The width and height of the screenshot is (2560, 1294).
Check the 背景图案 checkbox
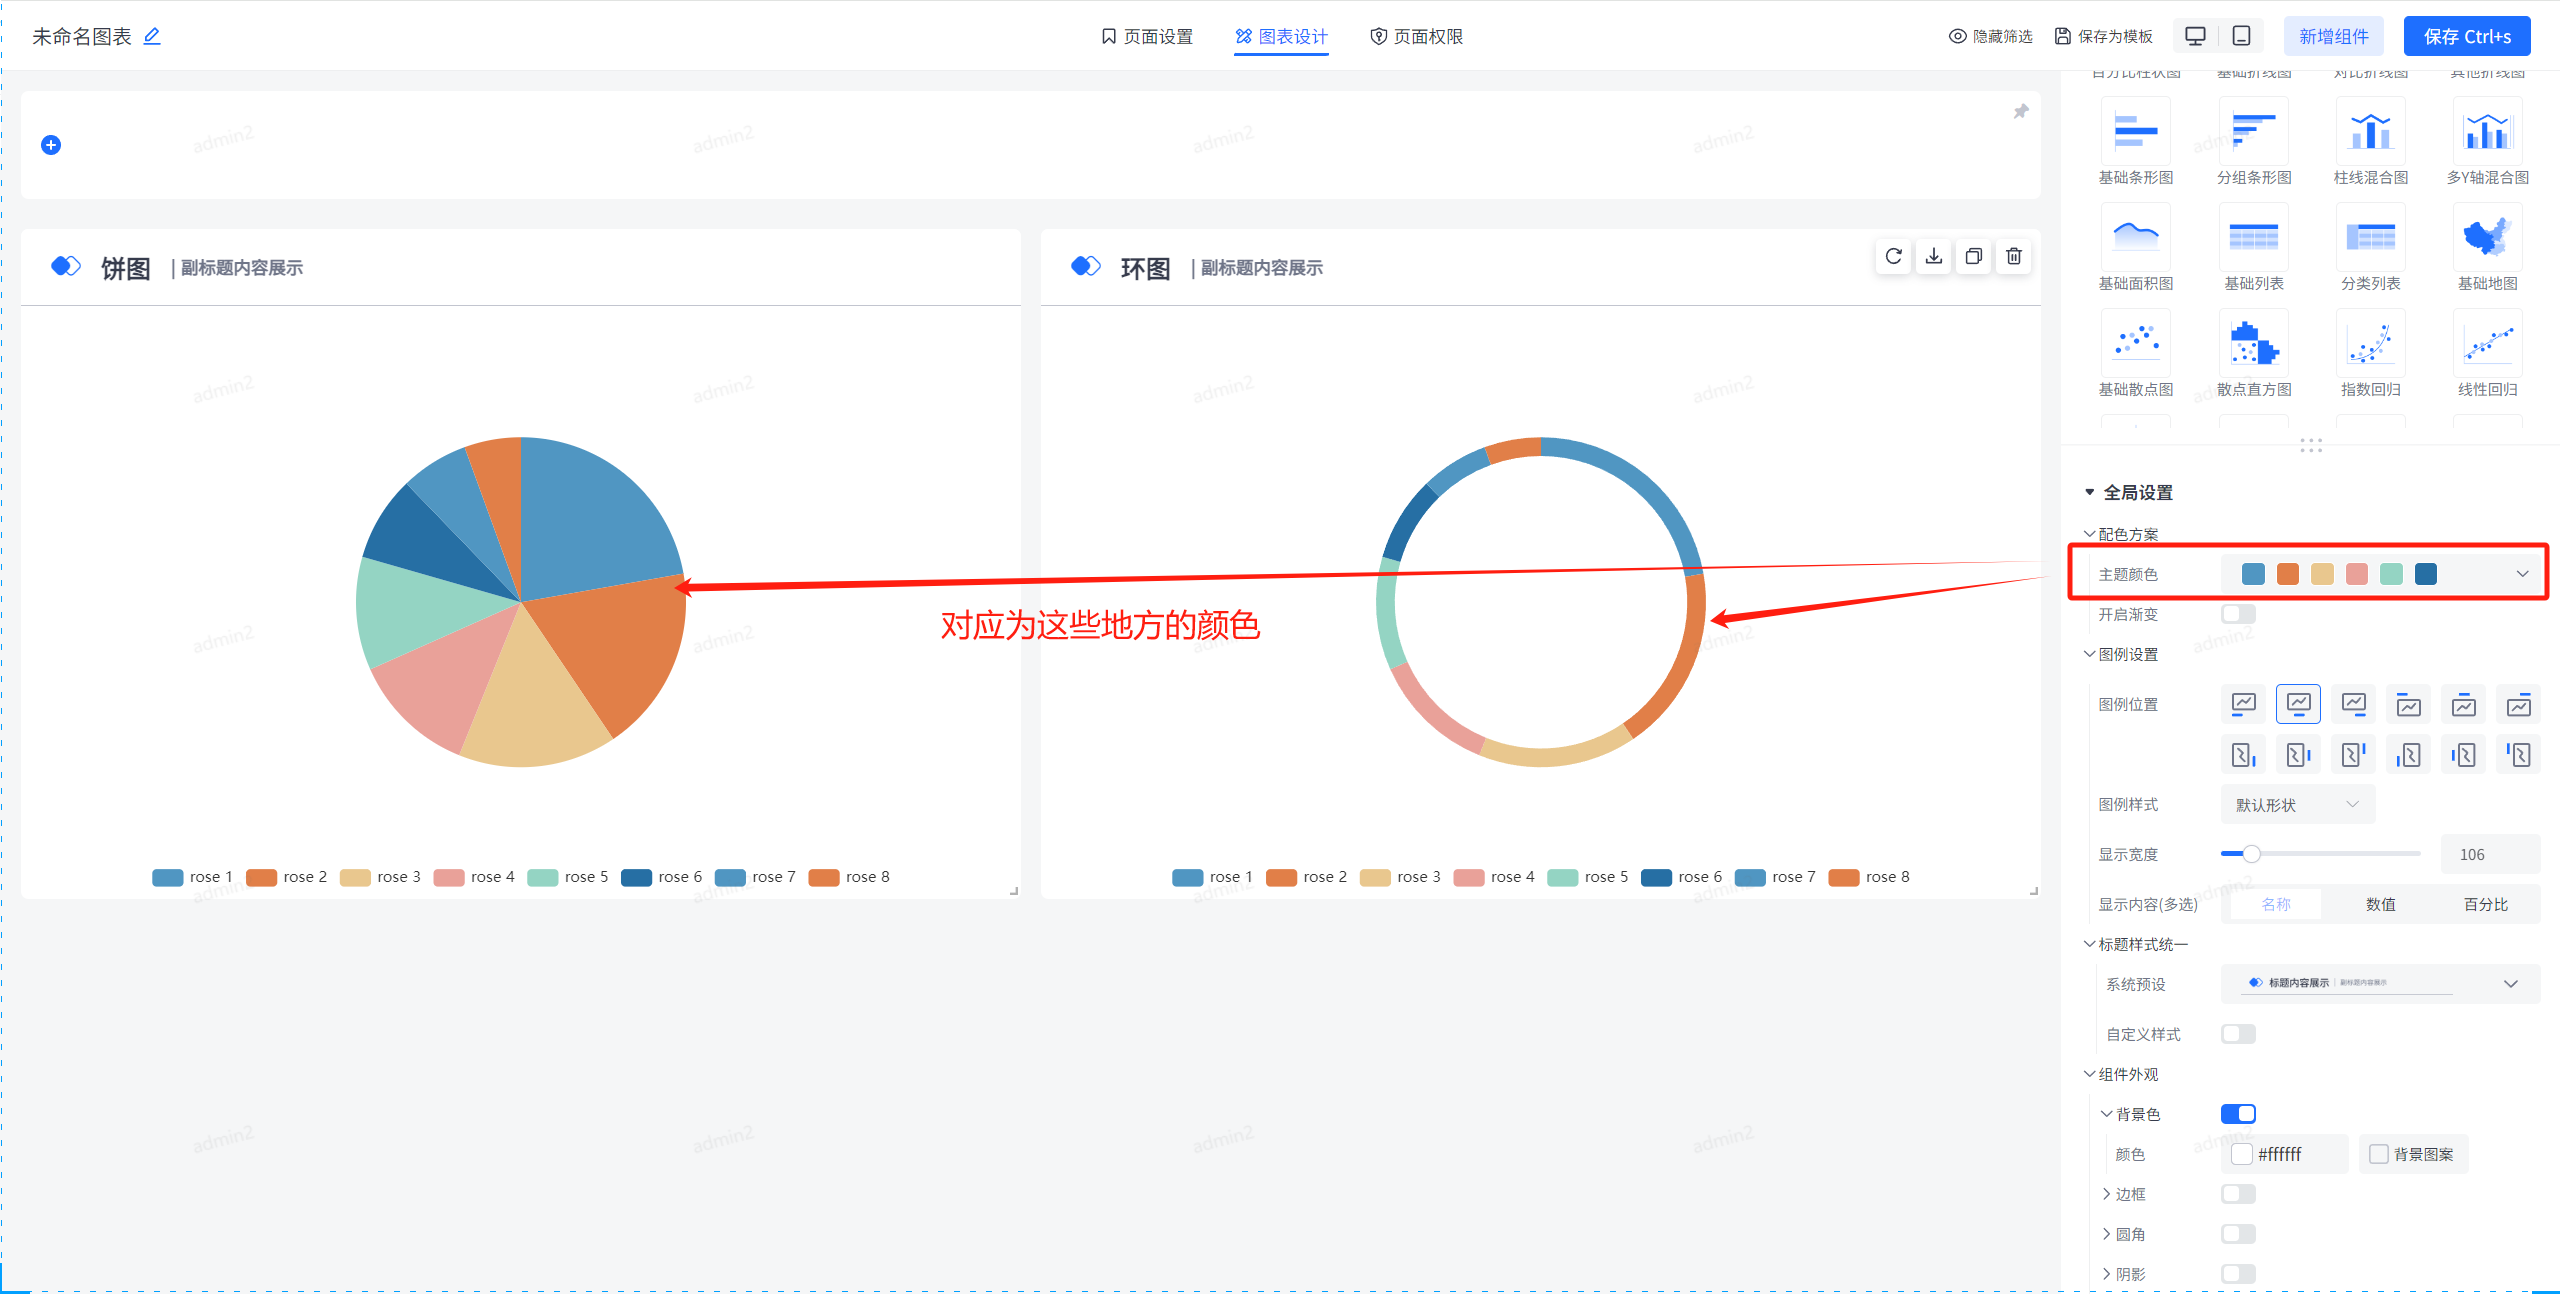(2379, 1154)
